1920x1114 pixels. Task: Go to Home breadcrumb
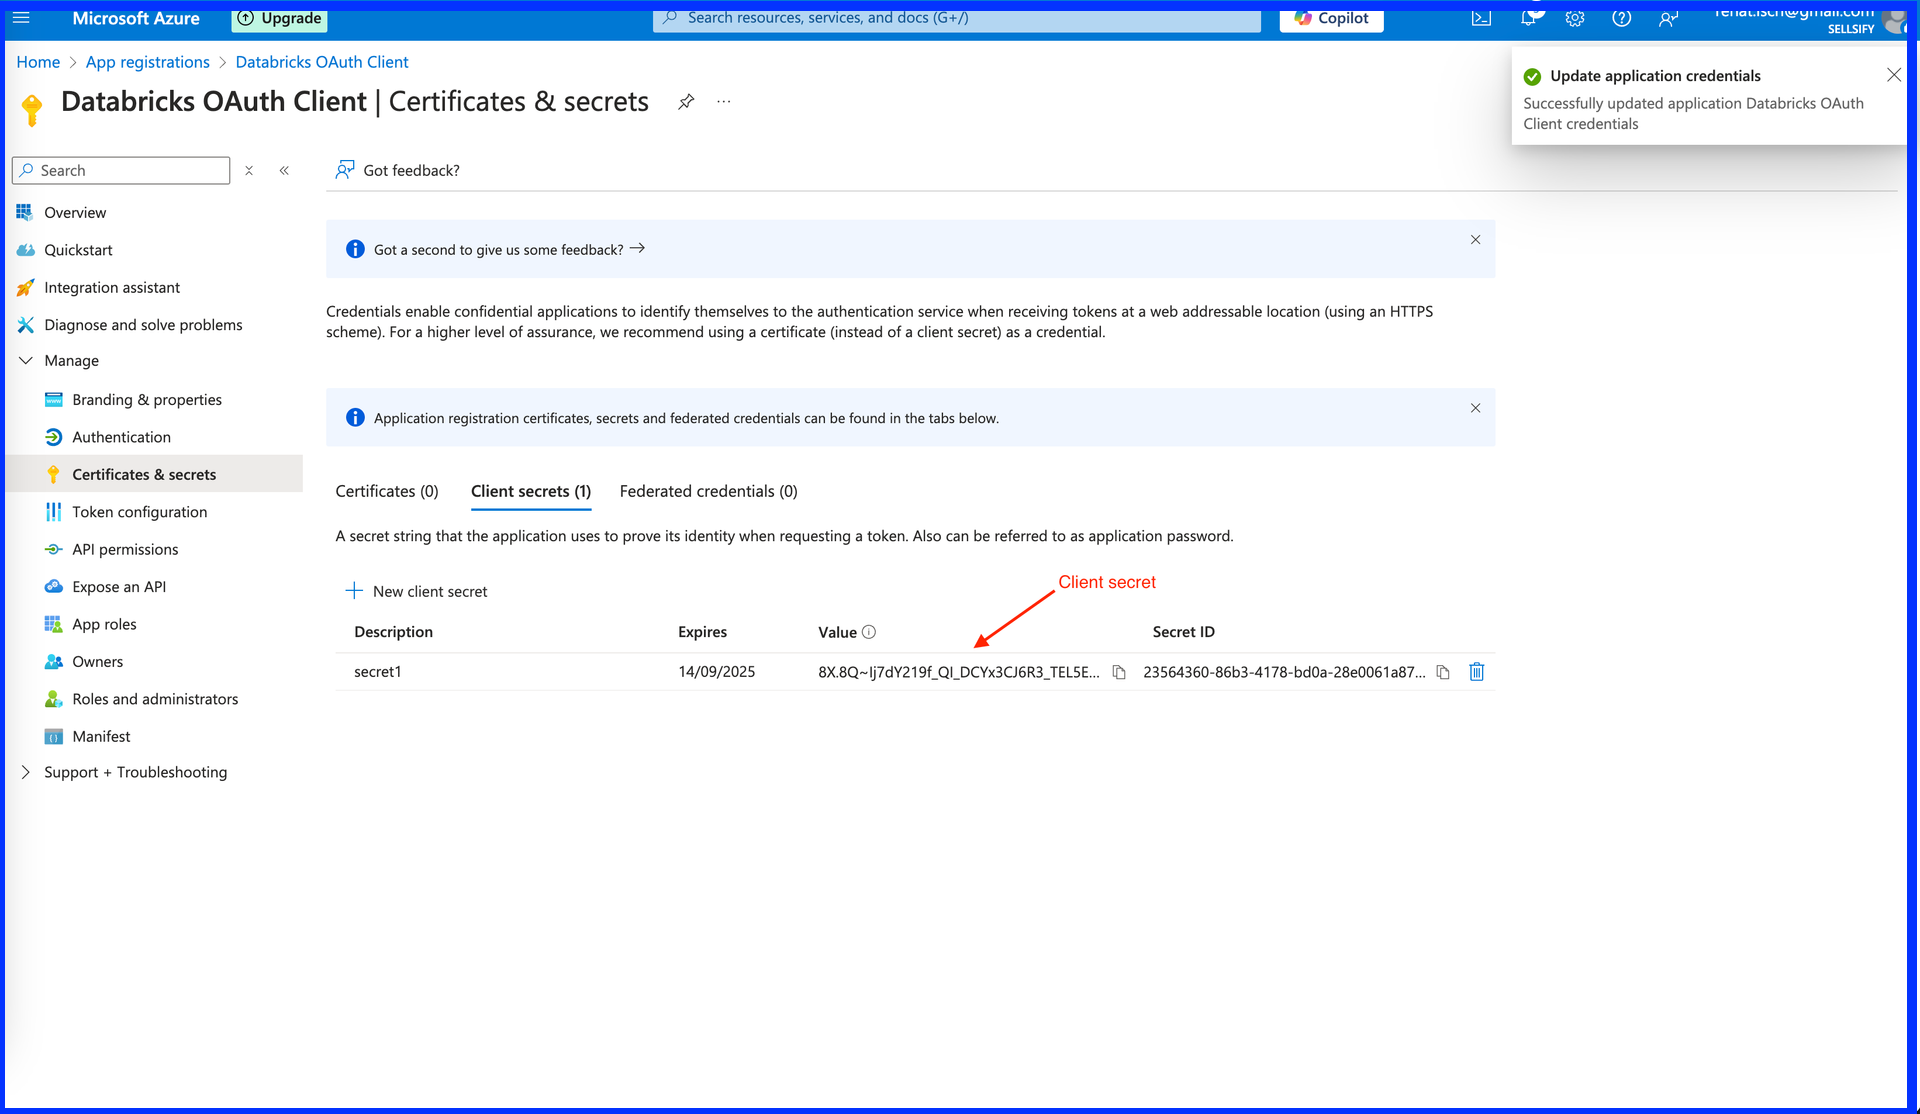(x=38, y=62)
